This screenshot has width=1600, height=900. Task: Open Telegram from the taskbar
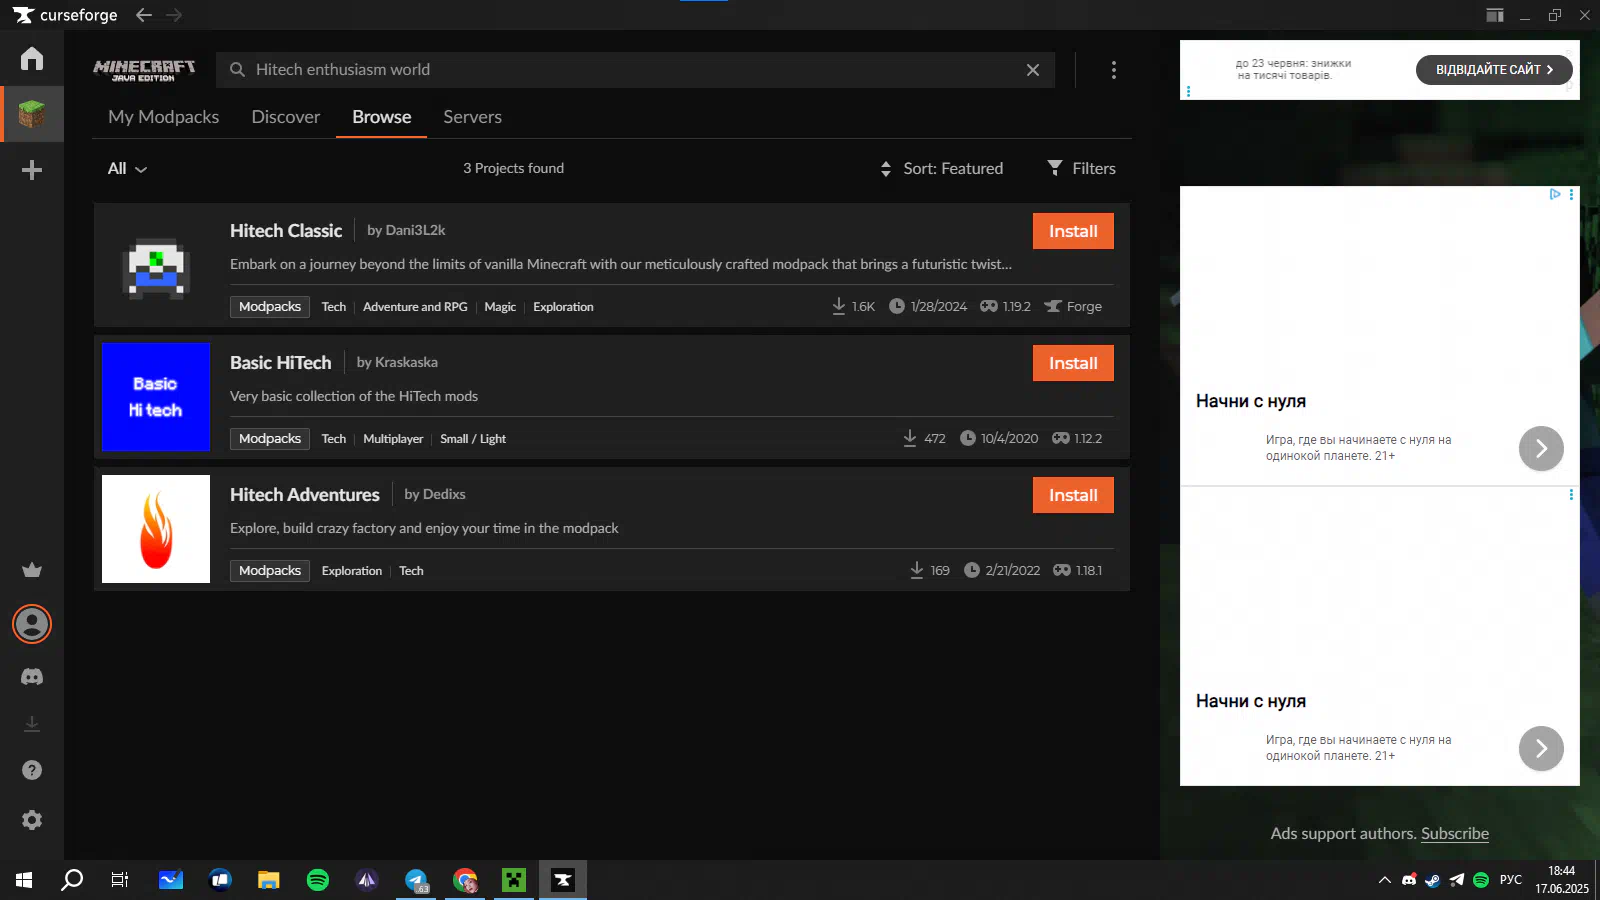pyautogui.click(x=416, y=880)
